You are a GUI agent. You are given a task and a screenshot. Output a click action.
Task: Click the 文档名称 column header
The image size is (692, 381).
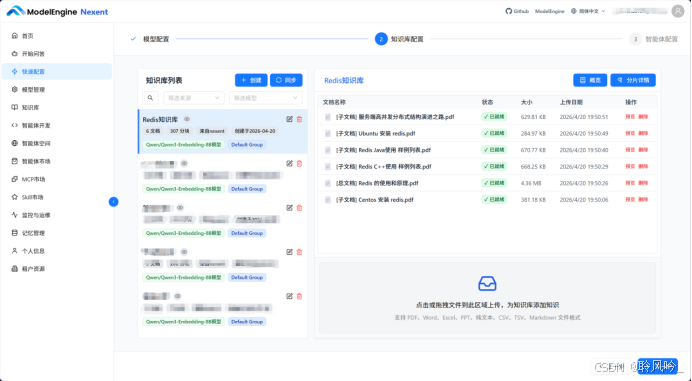pos(334,102)
